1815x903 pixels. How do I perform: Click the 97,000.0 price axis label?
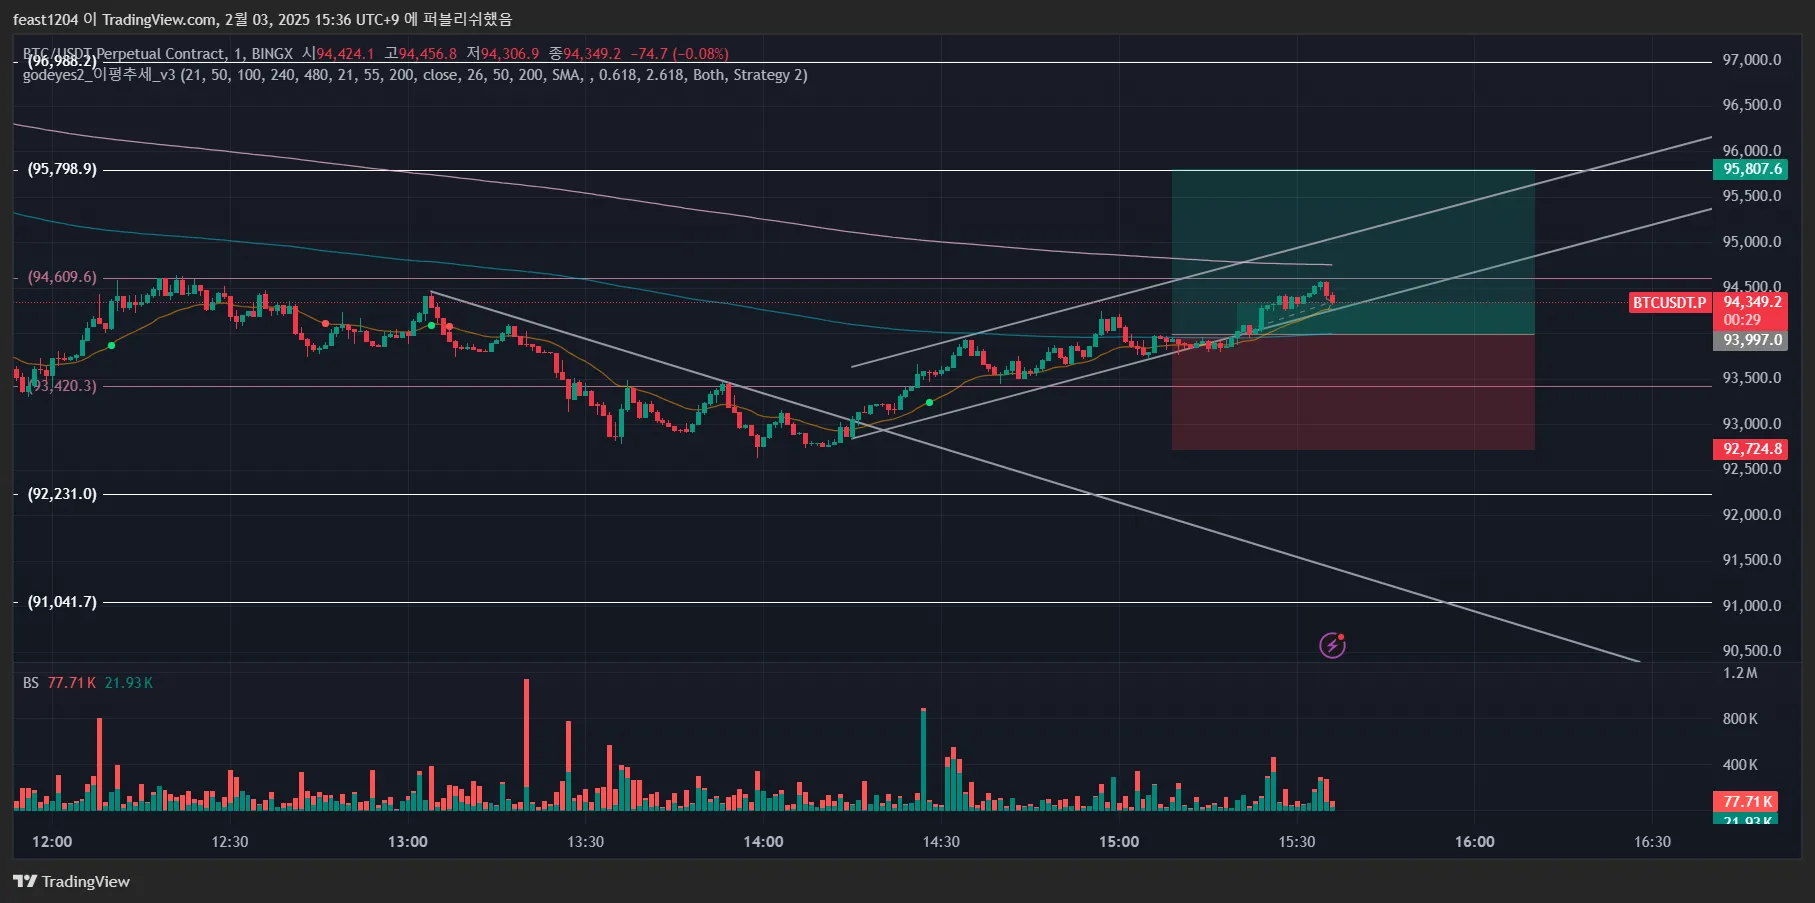[1751, 60]
